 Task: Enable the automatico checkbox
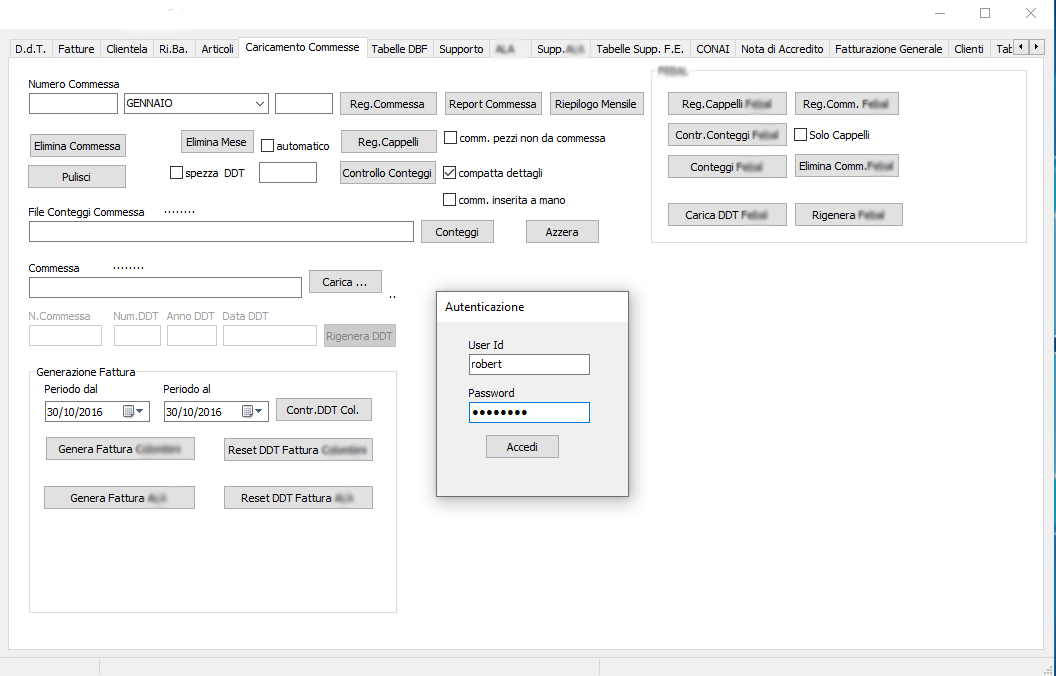(267, 145)
